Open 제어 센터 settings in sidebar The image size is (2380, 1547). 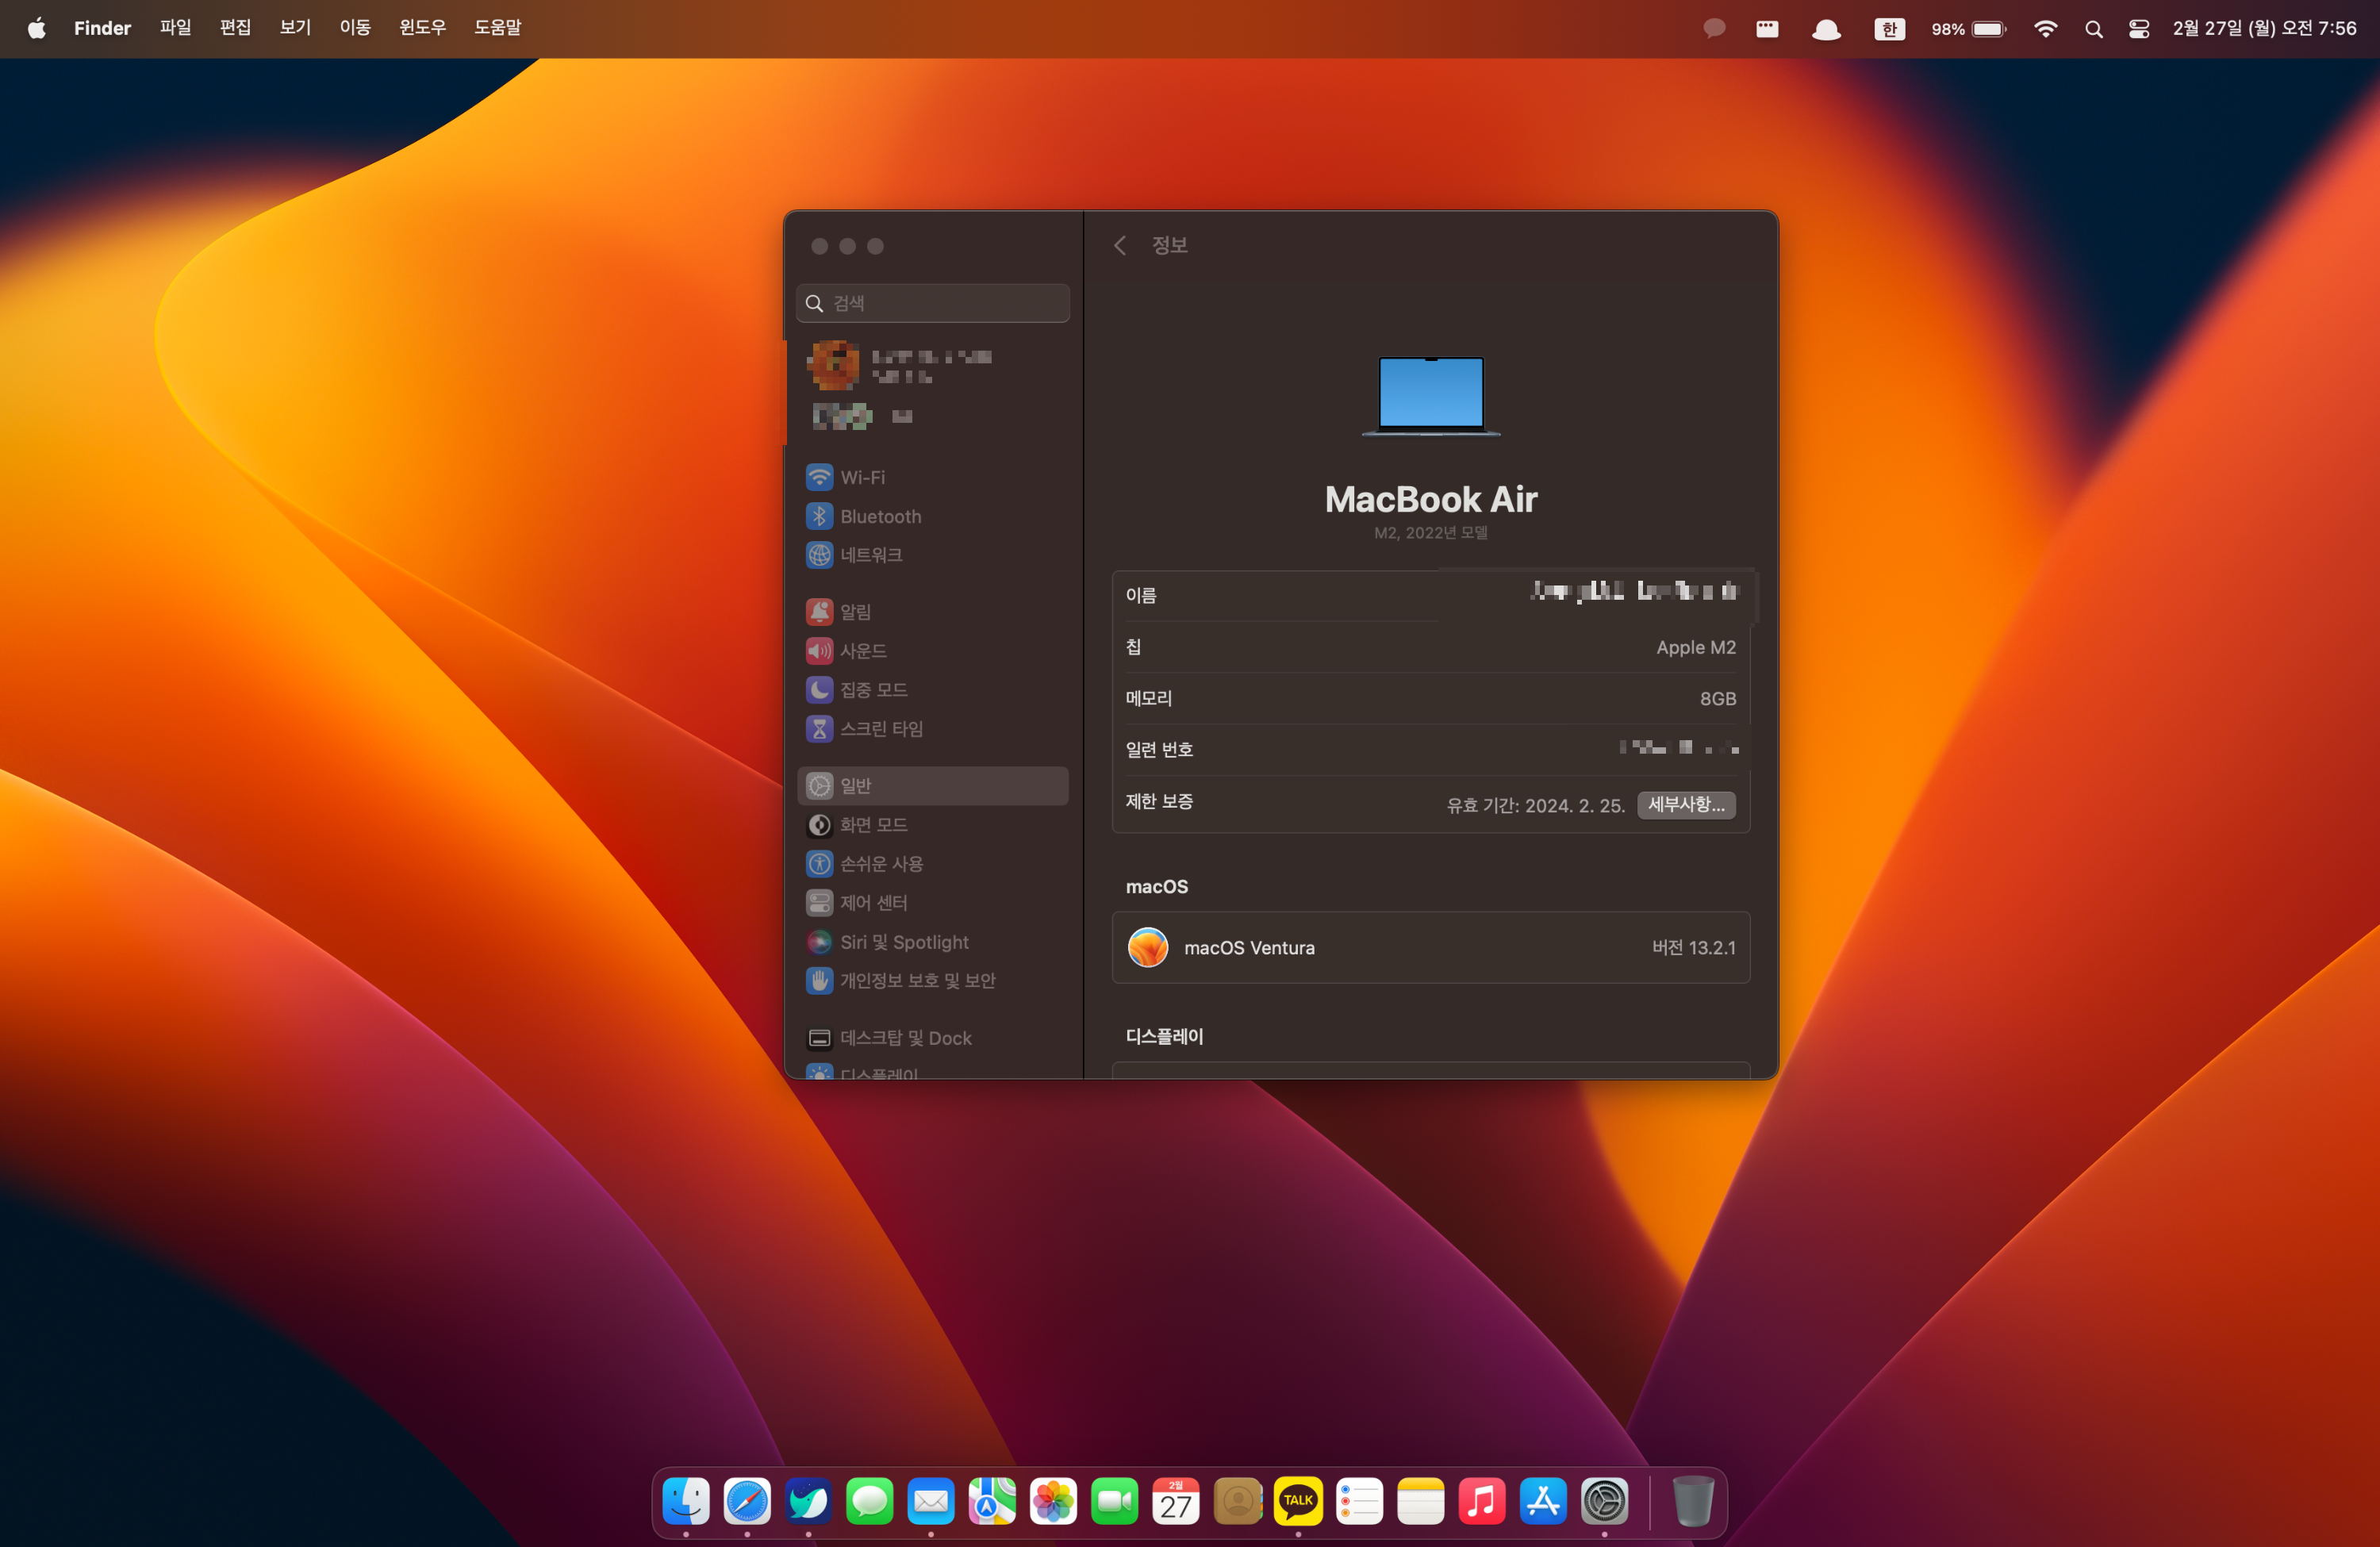click(x=872, y=903)
